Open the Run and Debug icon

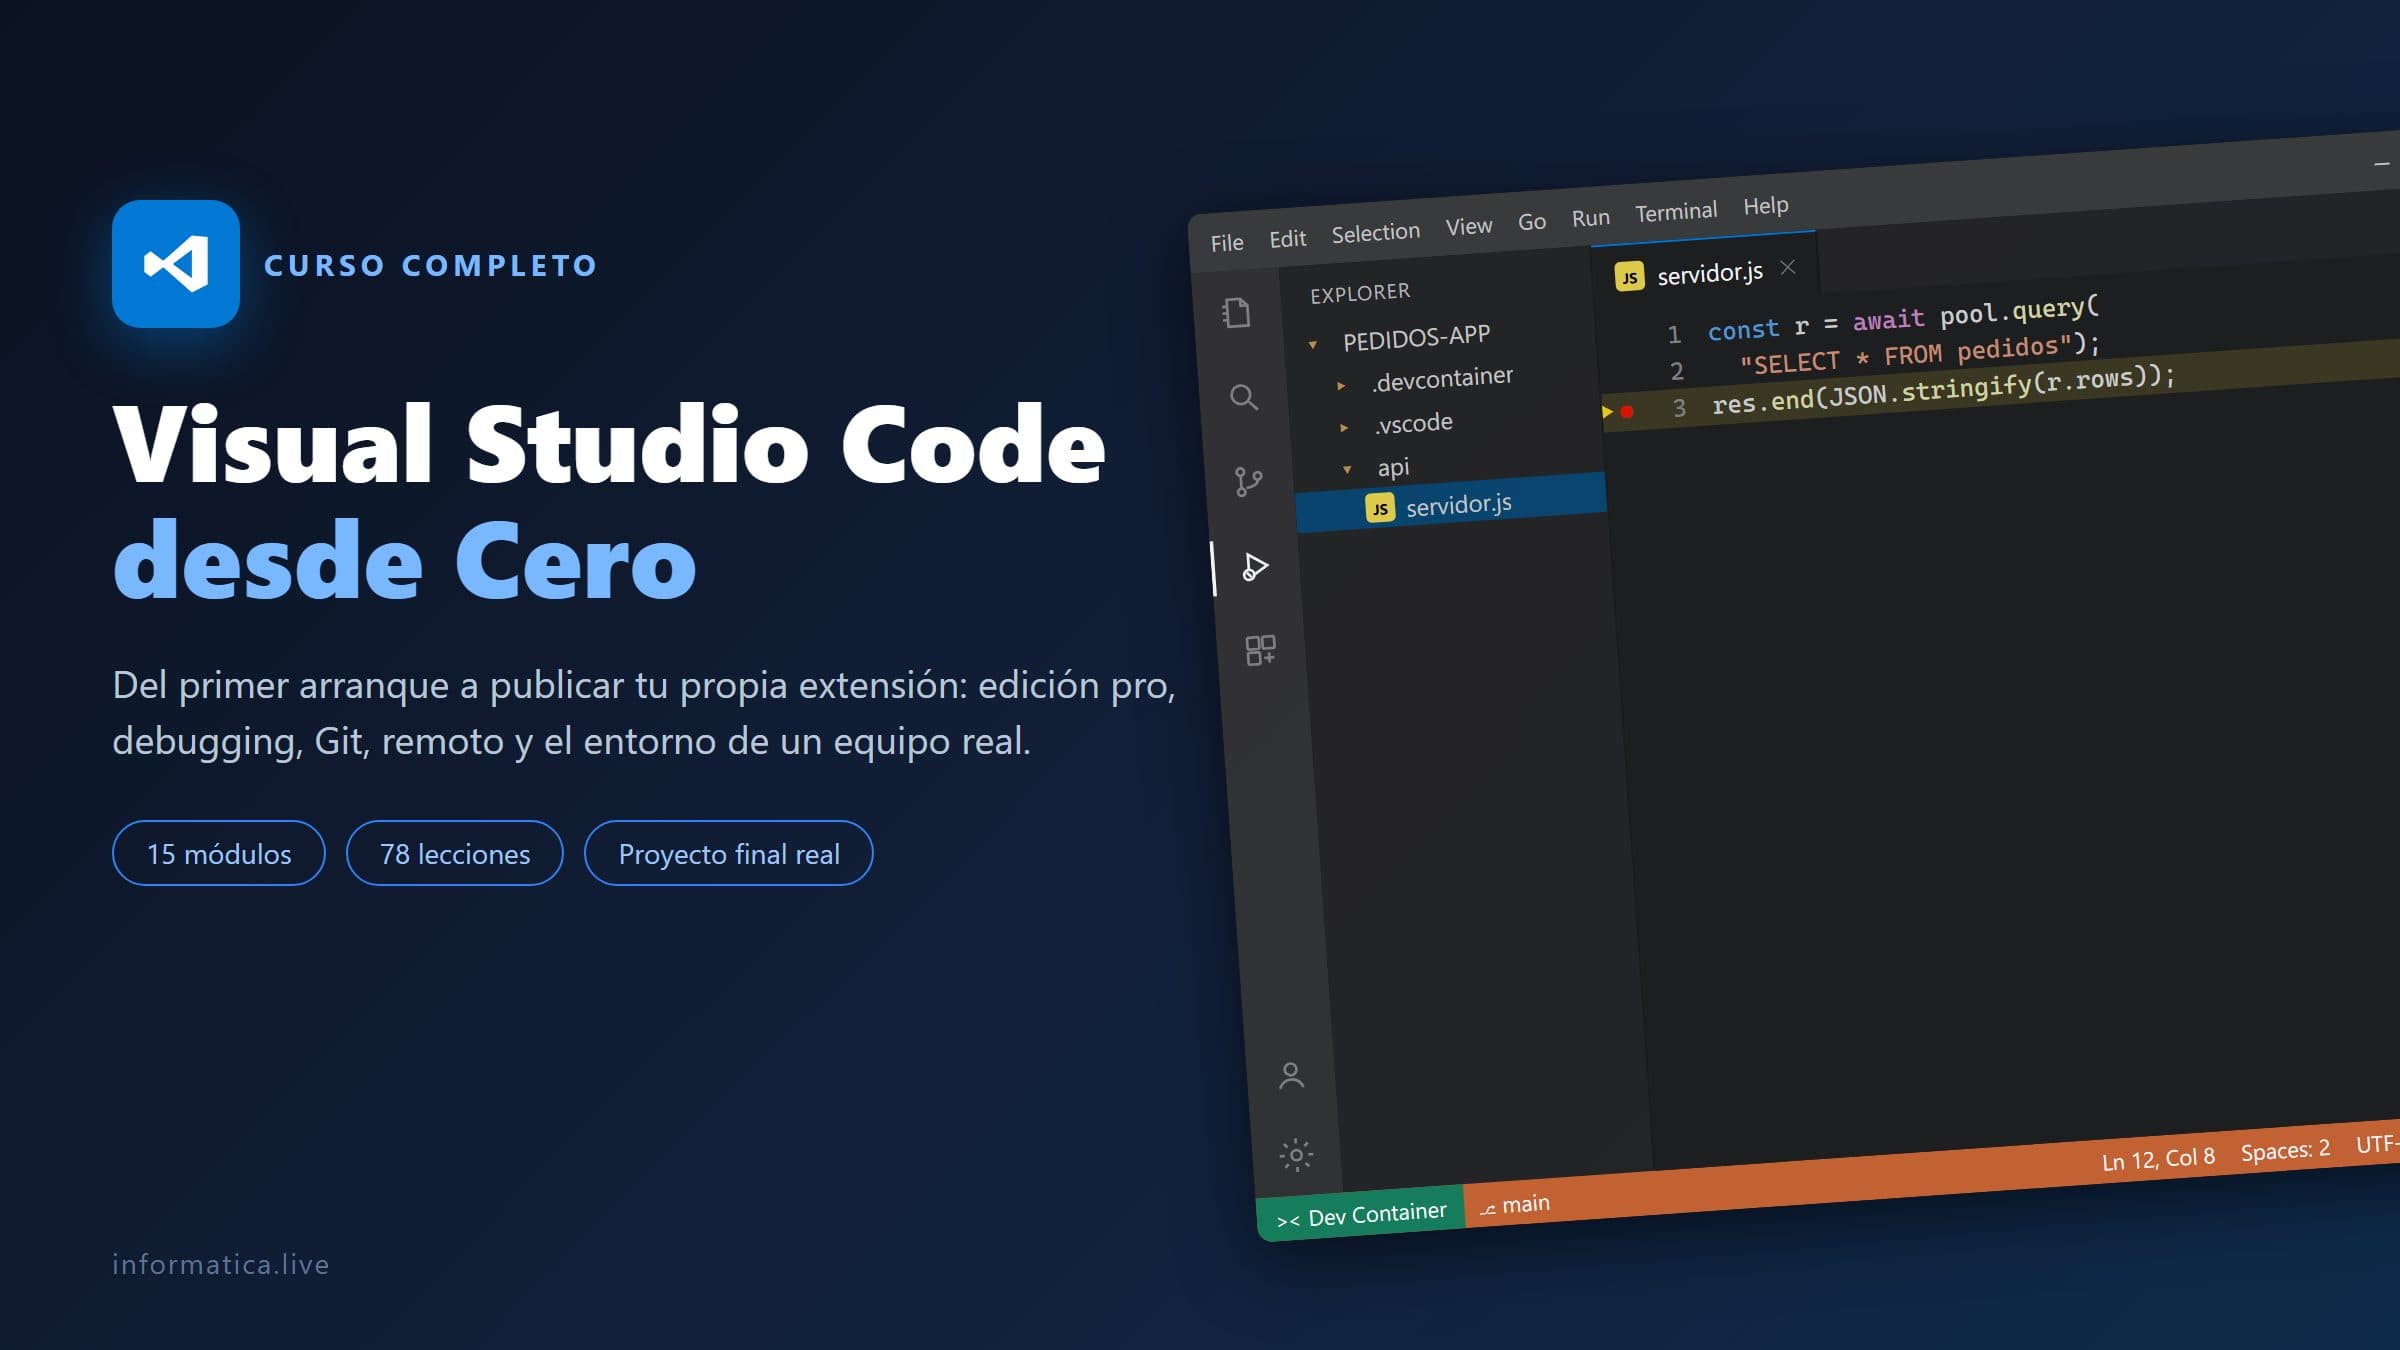[1255, 567]
